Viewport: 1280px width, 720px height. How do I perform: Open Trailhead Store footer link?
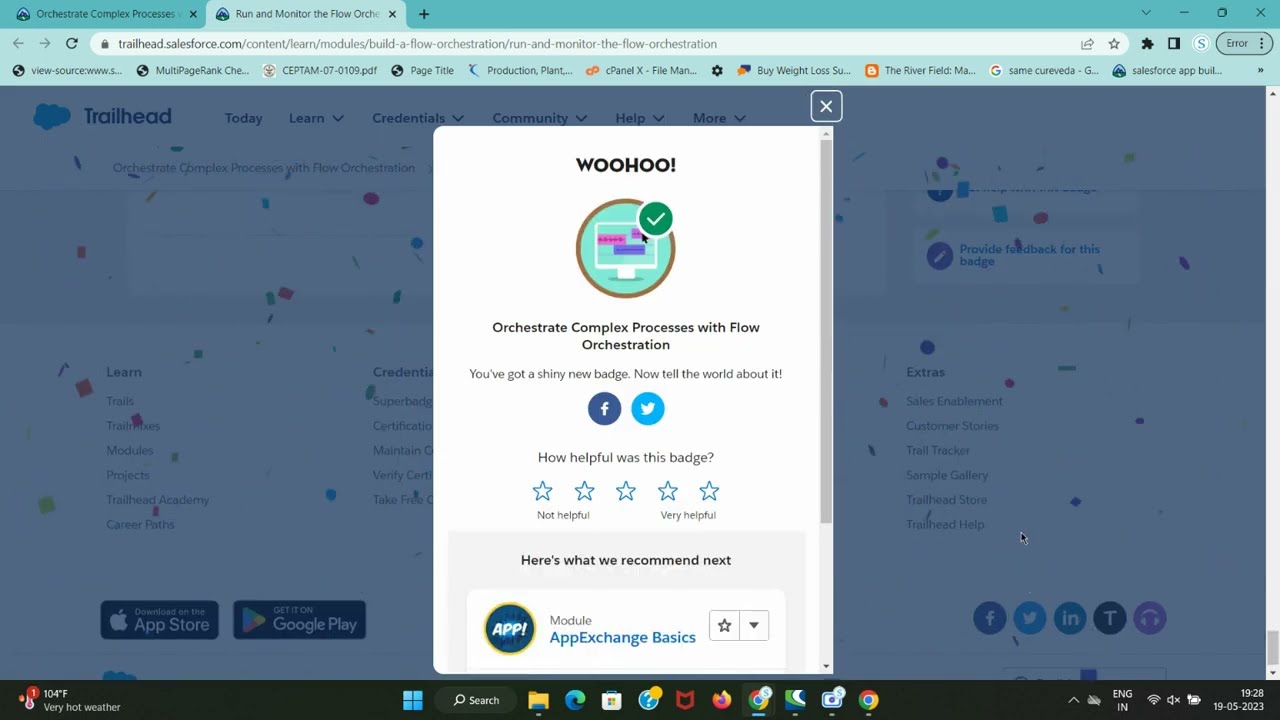click(946, 500)
